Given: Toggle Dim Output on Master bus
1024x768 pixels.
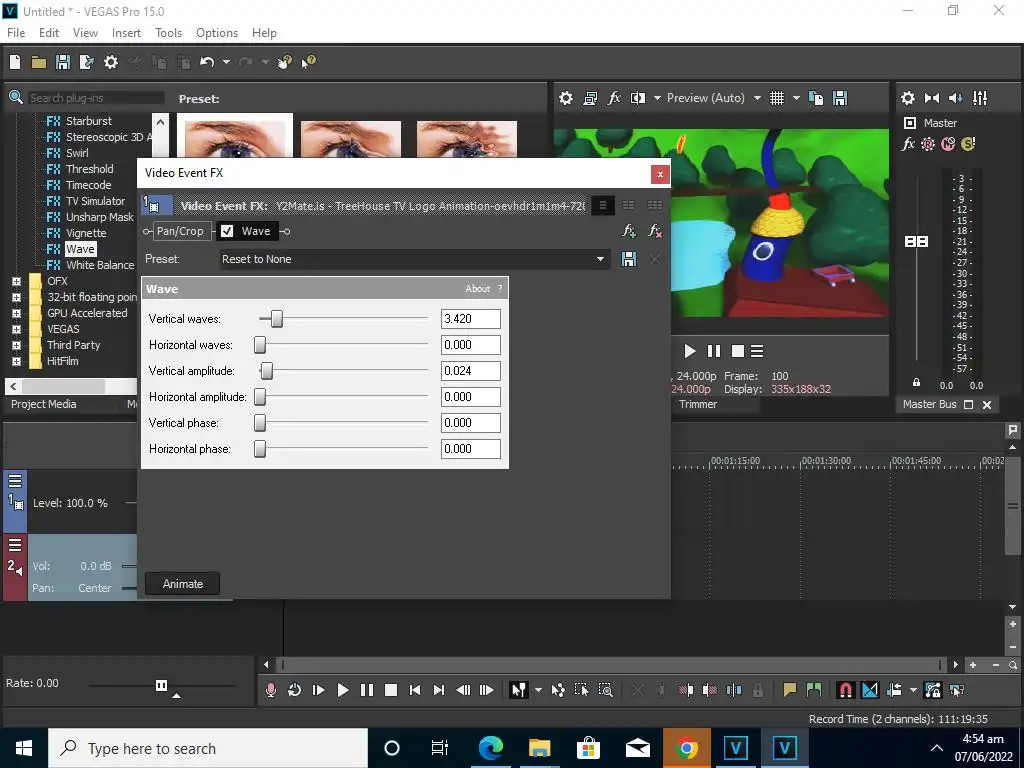Looking at the screenshot, I should [955, 98].
